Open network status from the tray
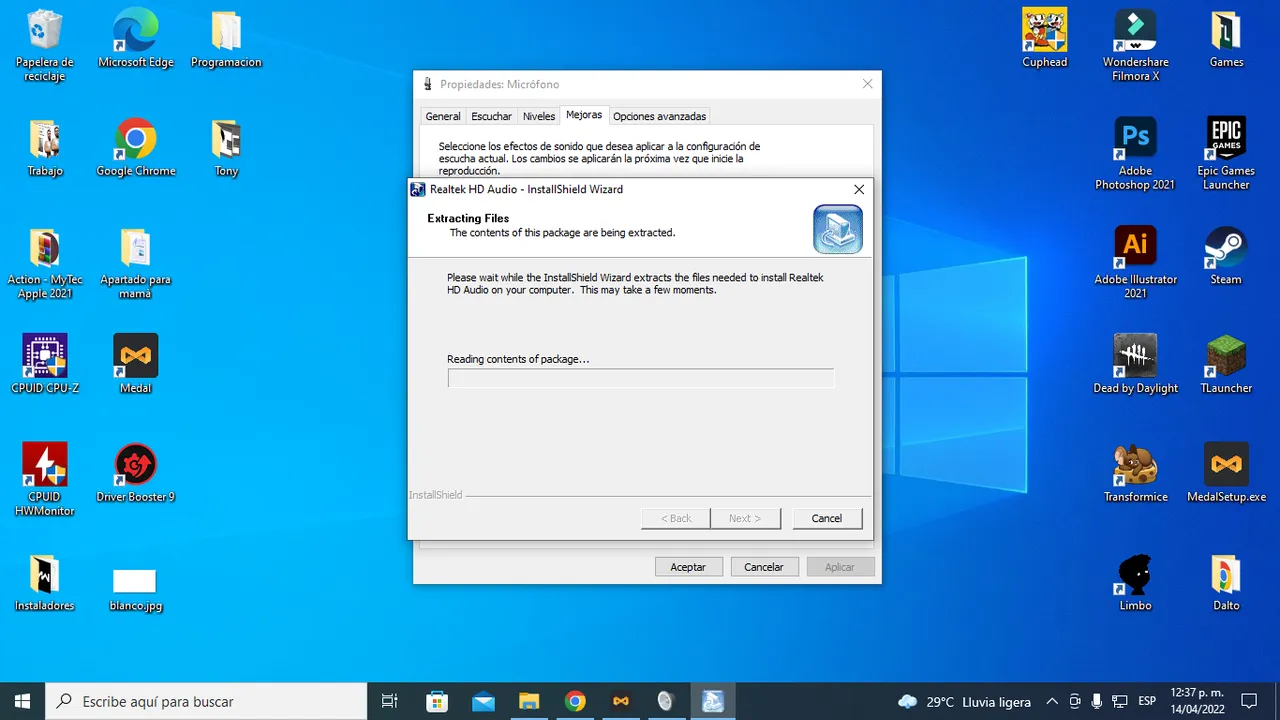Image resolution: width=1280 pixels, height=720 pixels. (x=1120, y=701)
